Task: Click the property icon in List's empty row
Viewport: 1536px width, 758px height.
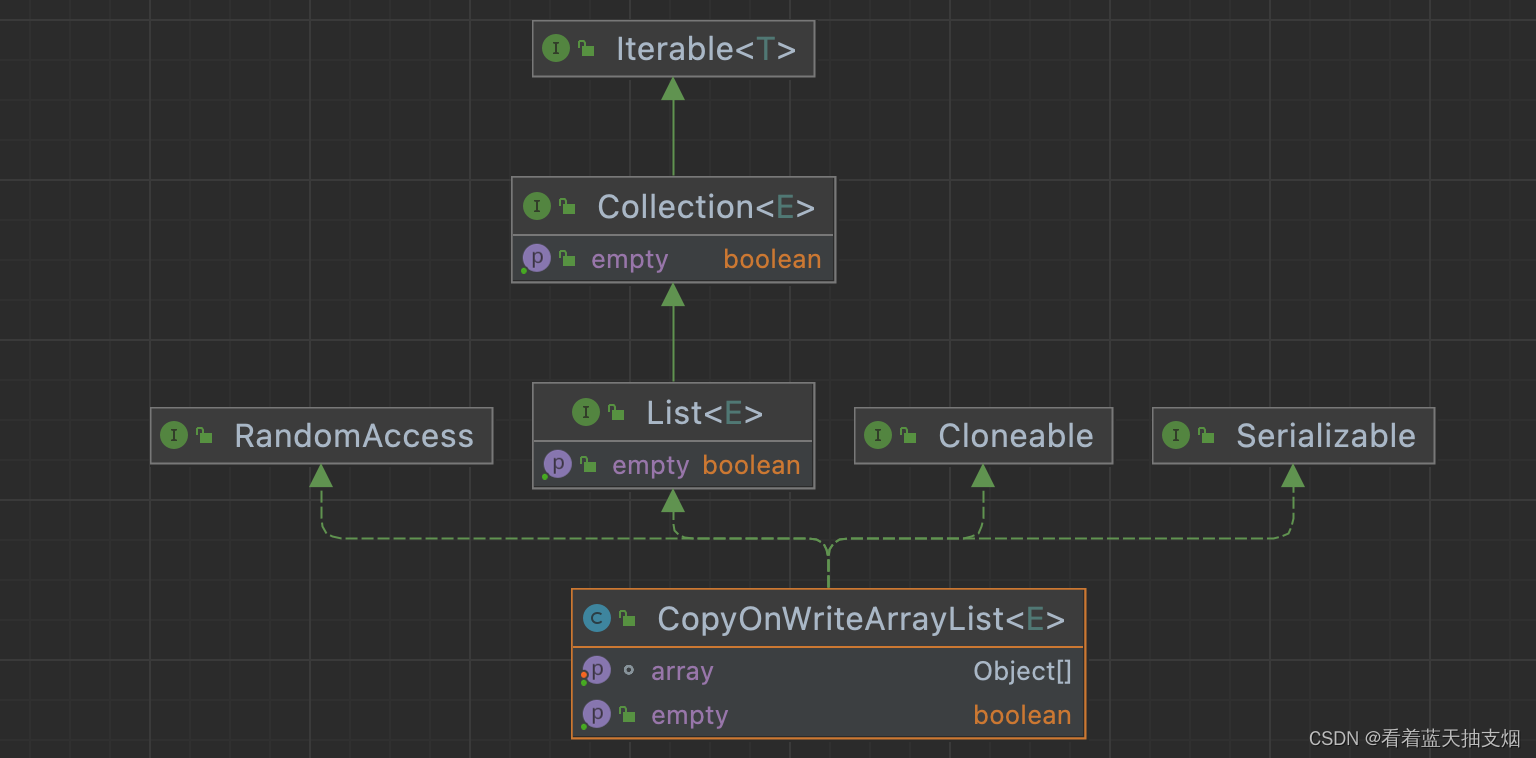Action: (557, 465)
